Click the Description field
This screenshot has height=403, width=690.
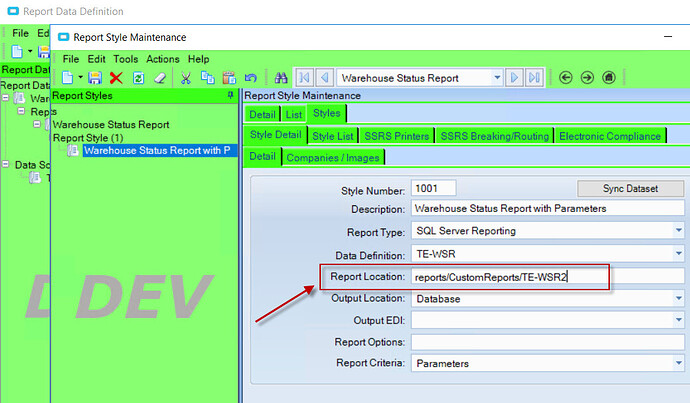tap(547, 208)
